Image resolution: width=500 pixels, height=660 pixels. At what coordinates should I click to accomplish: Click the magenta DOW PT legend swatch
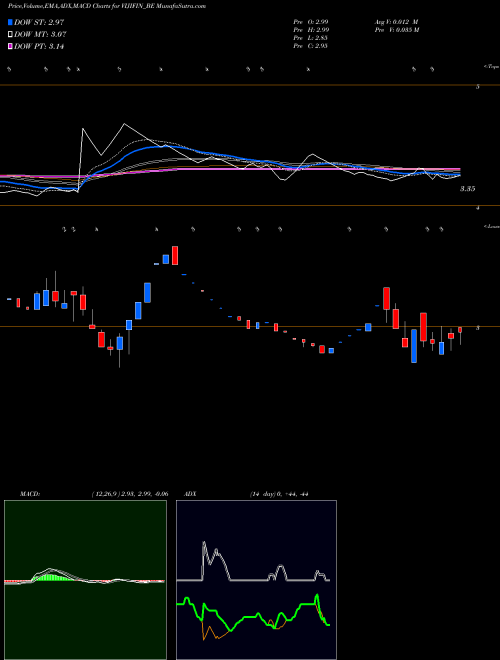[x=10, y=46]
